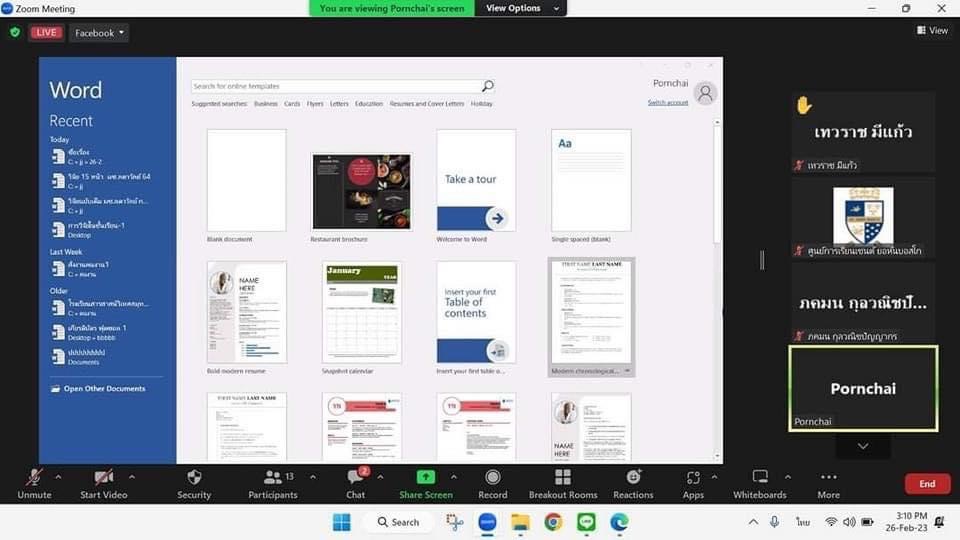Open the Participants panel

tap(272, 478)
